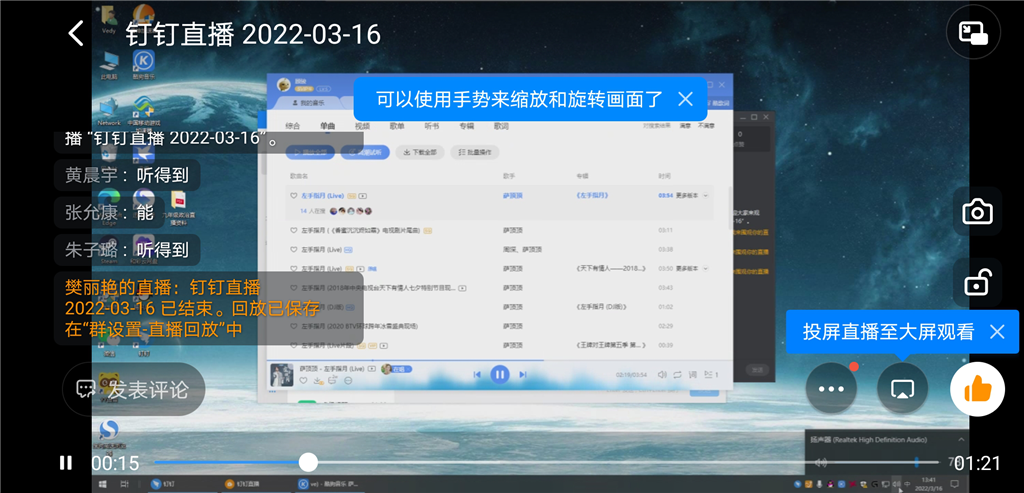Screen dimensions: 1024x493
Task: Open the Network desktop icon
Action: coord(108,112)
